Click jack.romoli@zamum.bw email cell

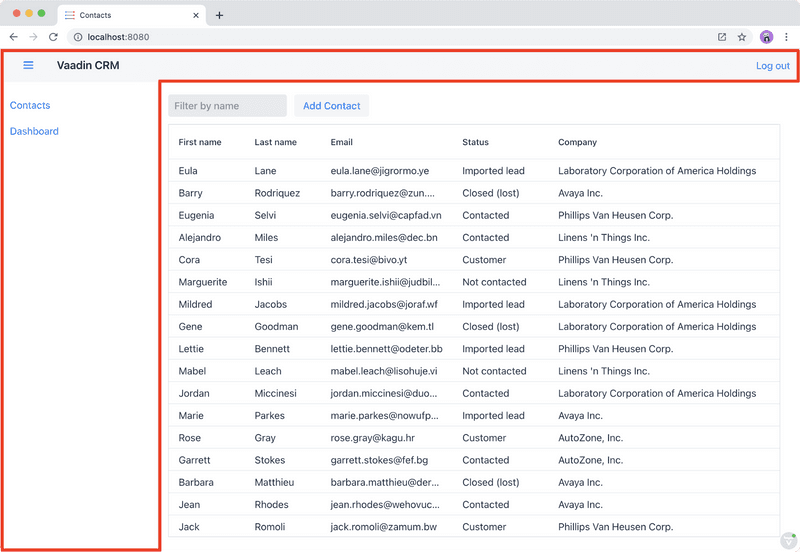tap(383, 527)
